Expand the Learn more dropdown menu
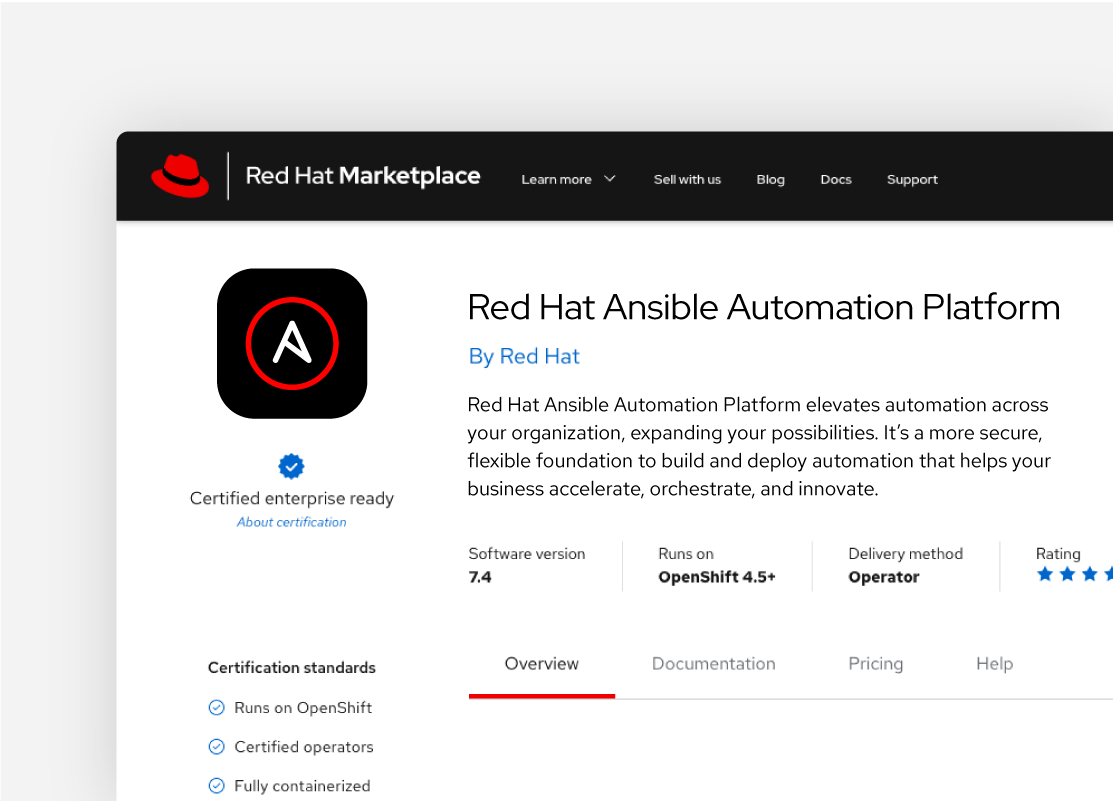 557,180
